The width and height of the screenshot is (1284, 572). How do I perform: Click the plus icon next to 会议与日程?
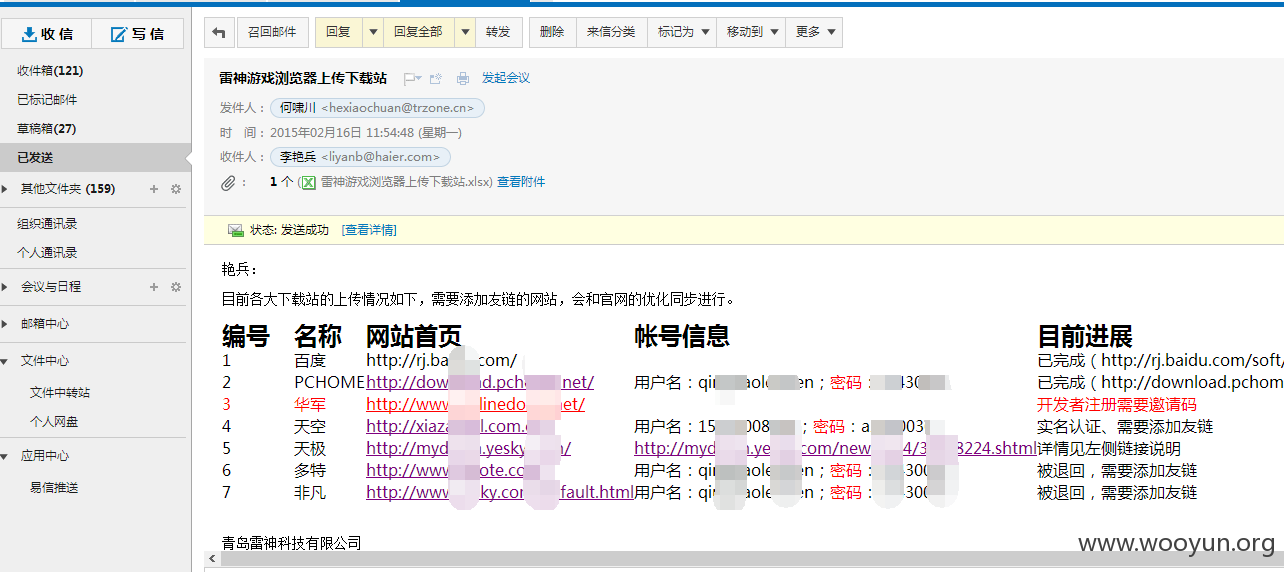coord(154,287)
